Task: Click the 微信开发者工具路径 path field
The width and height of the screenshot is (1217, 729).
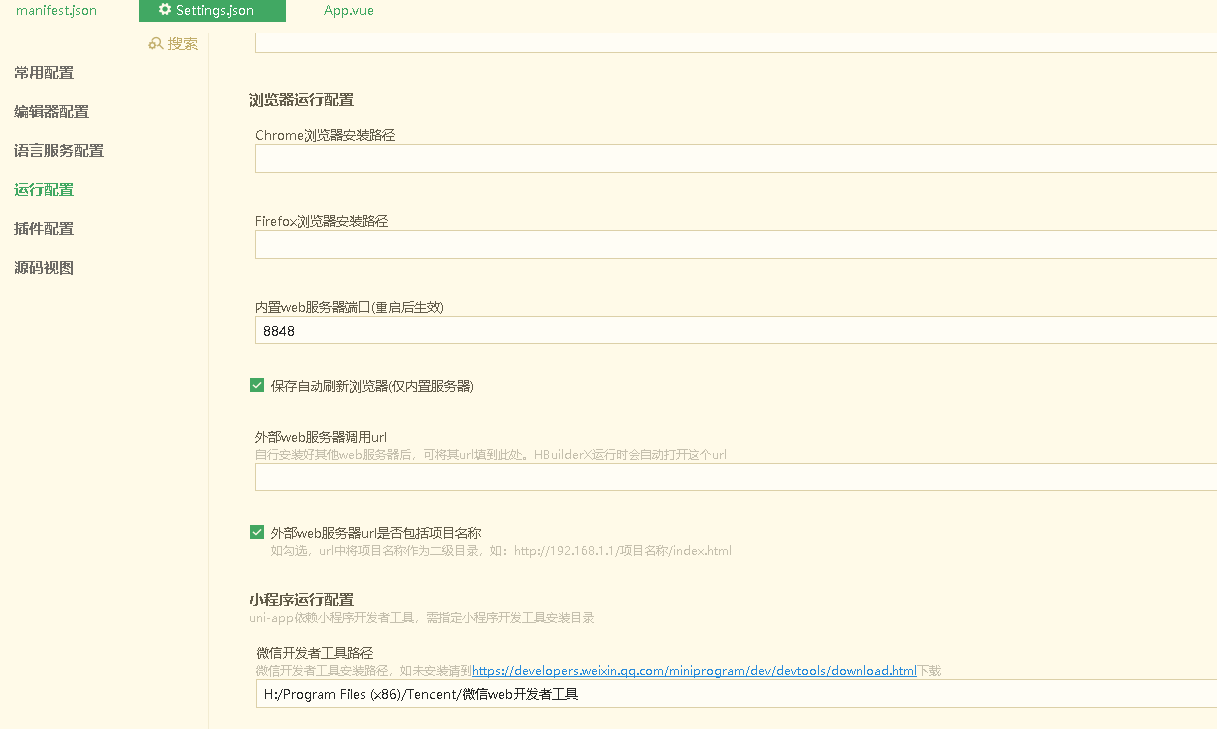Action: [600, 694]
